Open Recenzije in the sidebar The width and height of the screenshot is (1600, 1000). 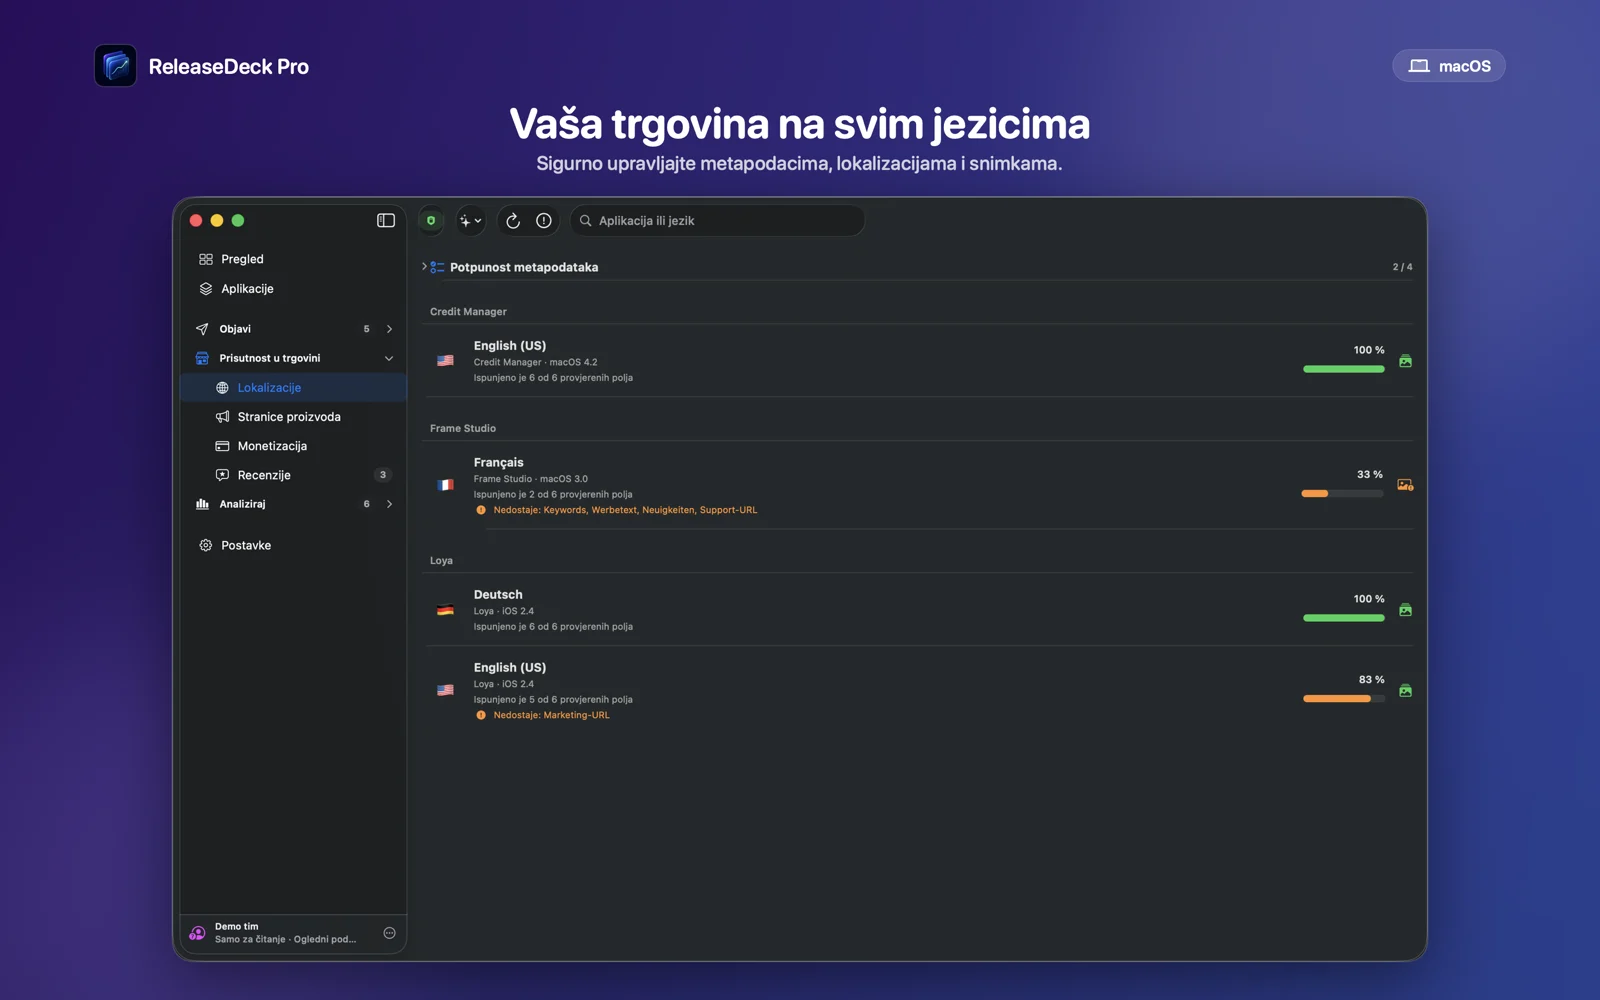pyautogui.click(x=293, y=475)
